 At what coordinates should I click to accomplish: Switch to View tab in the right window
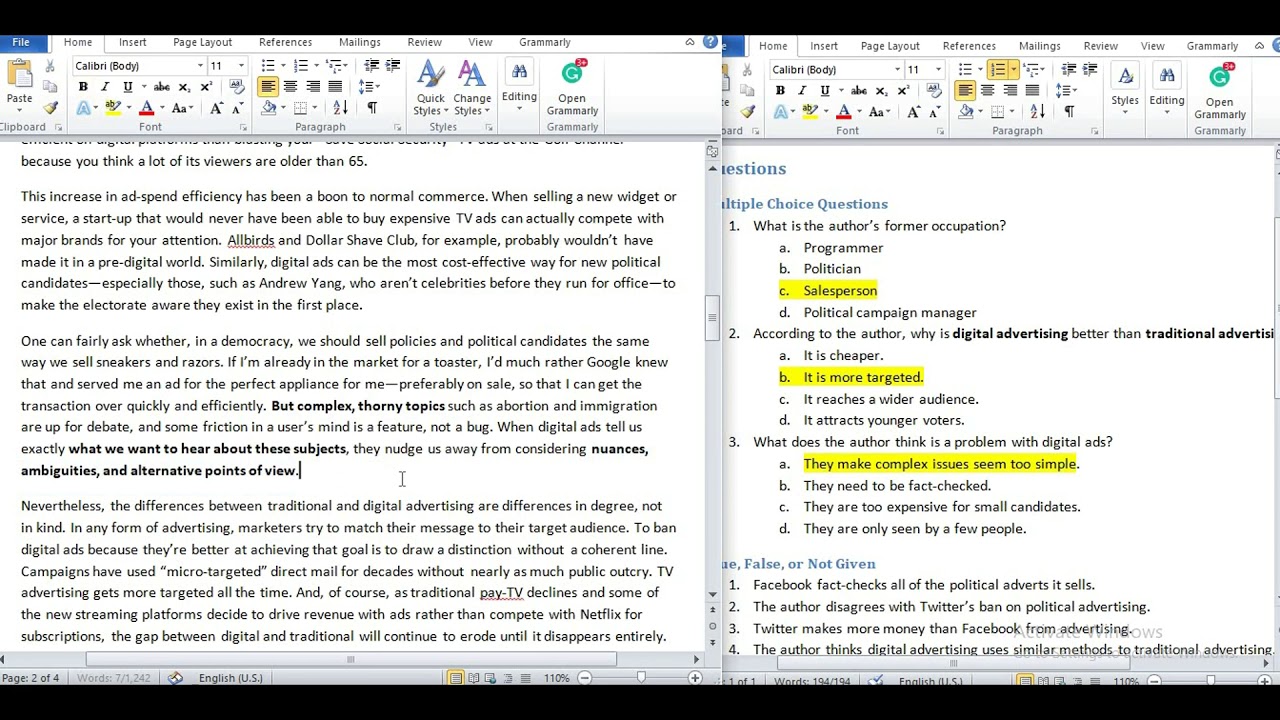pos(1153,46)
